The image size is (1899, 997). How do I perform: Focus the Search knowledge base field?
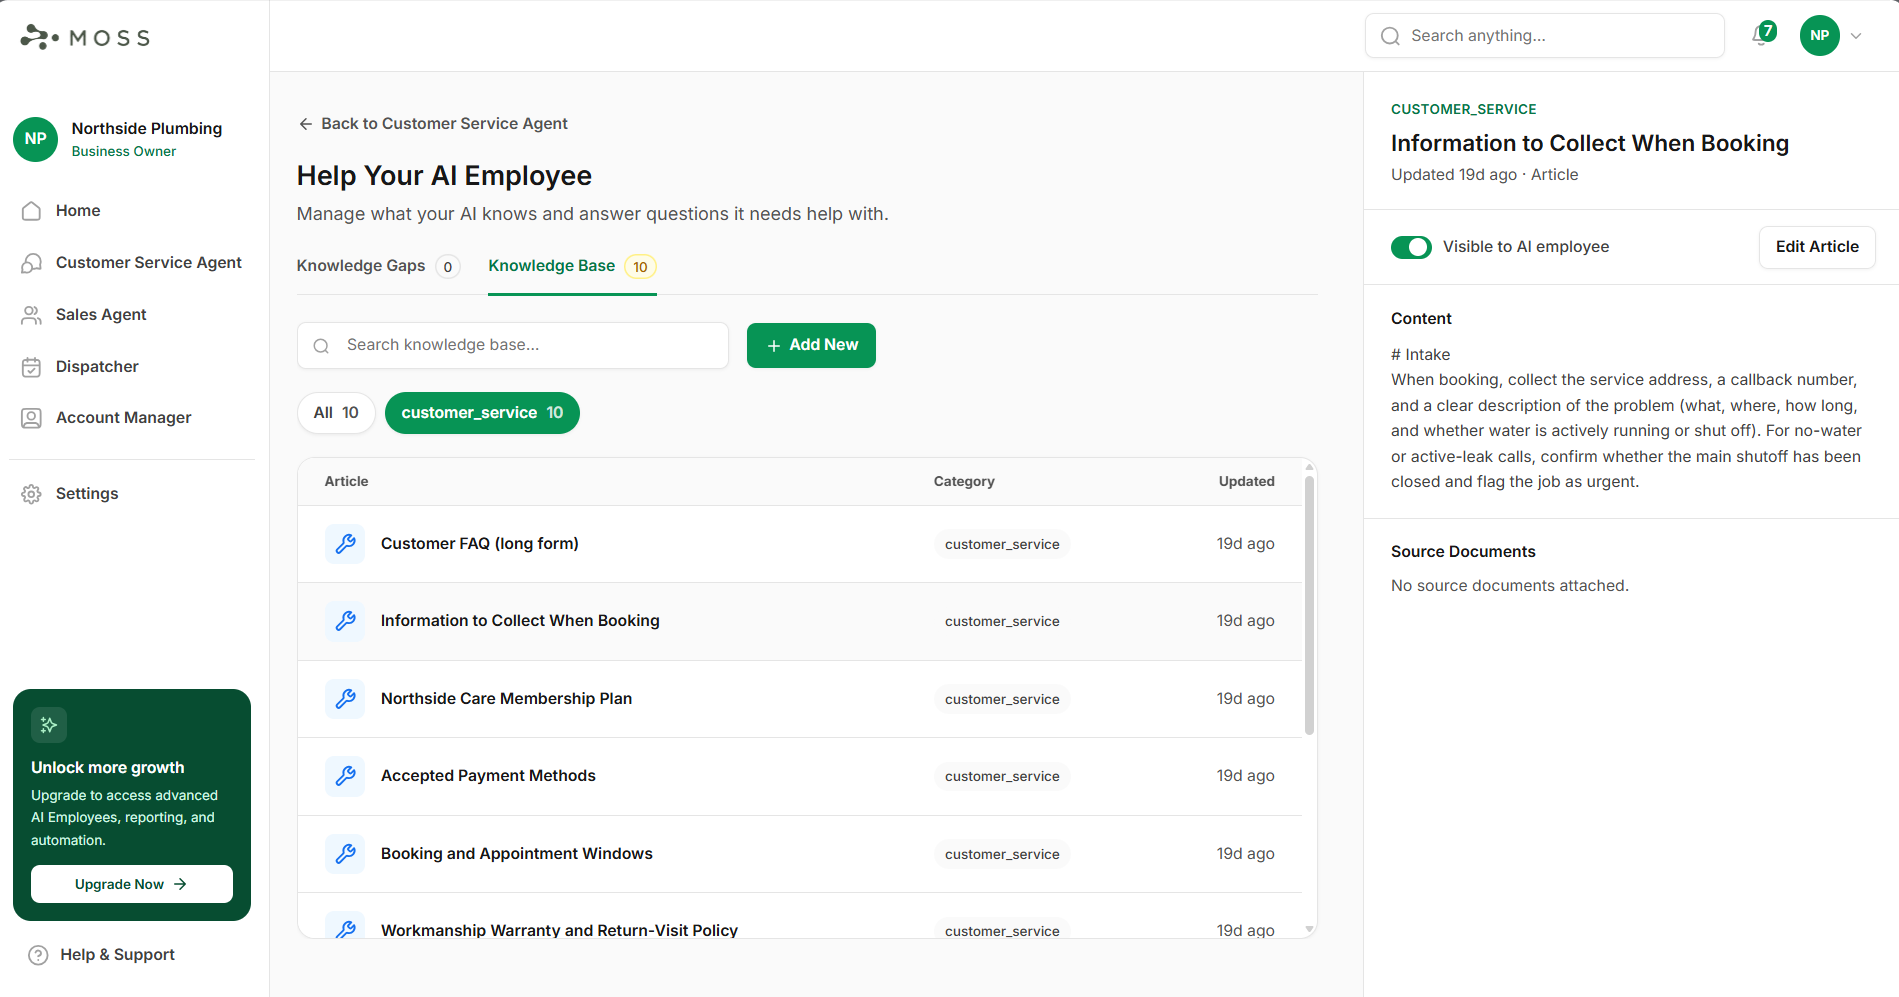click(x=513, y=345)
